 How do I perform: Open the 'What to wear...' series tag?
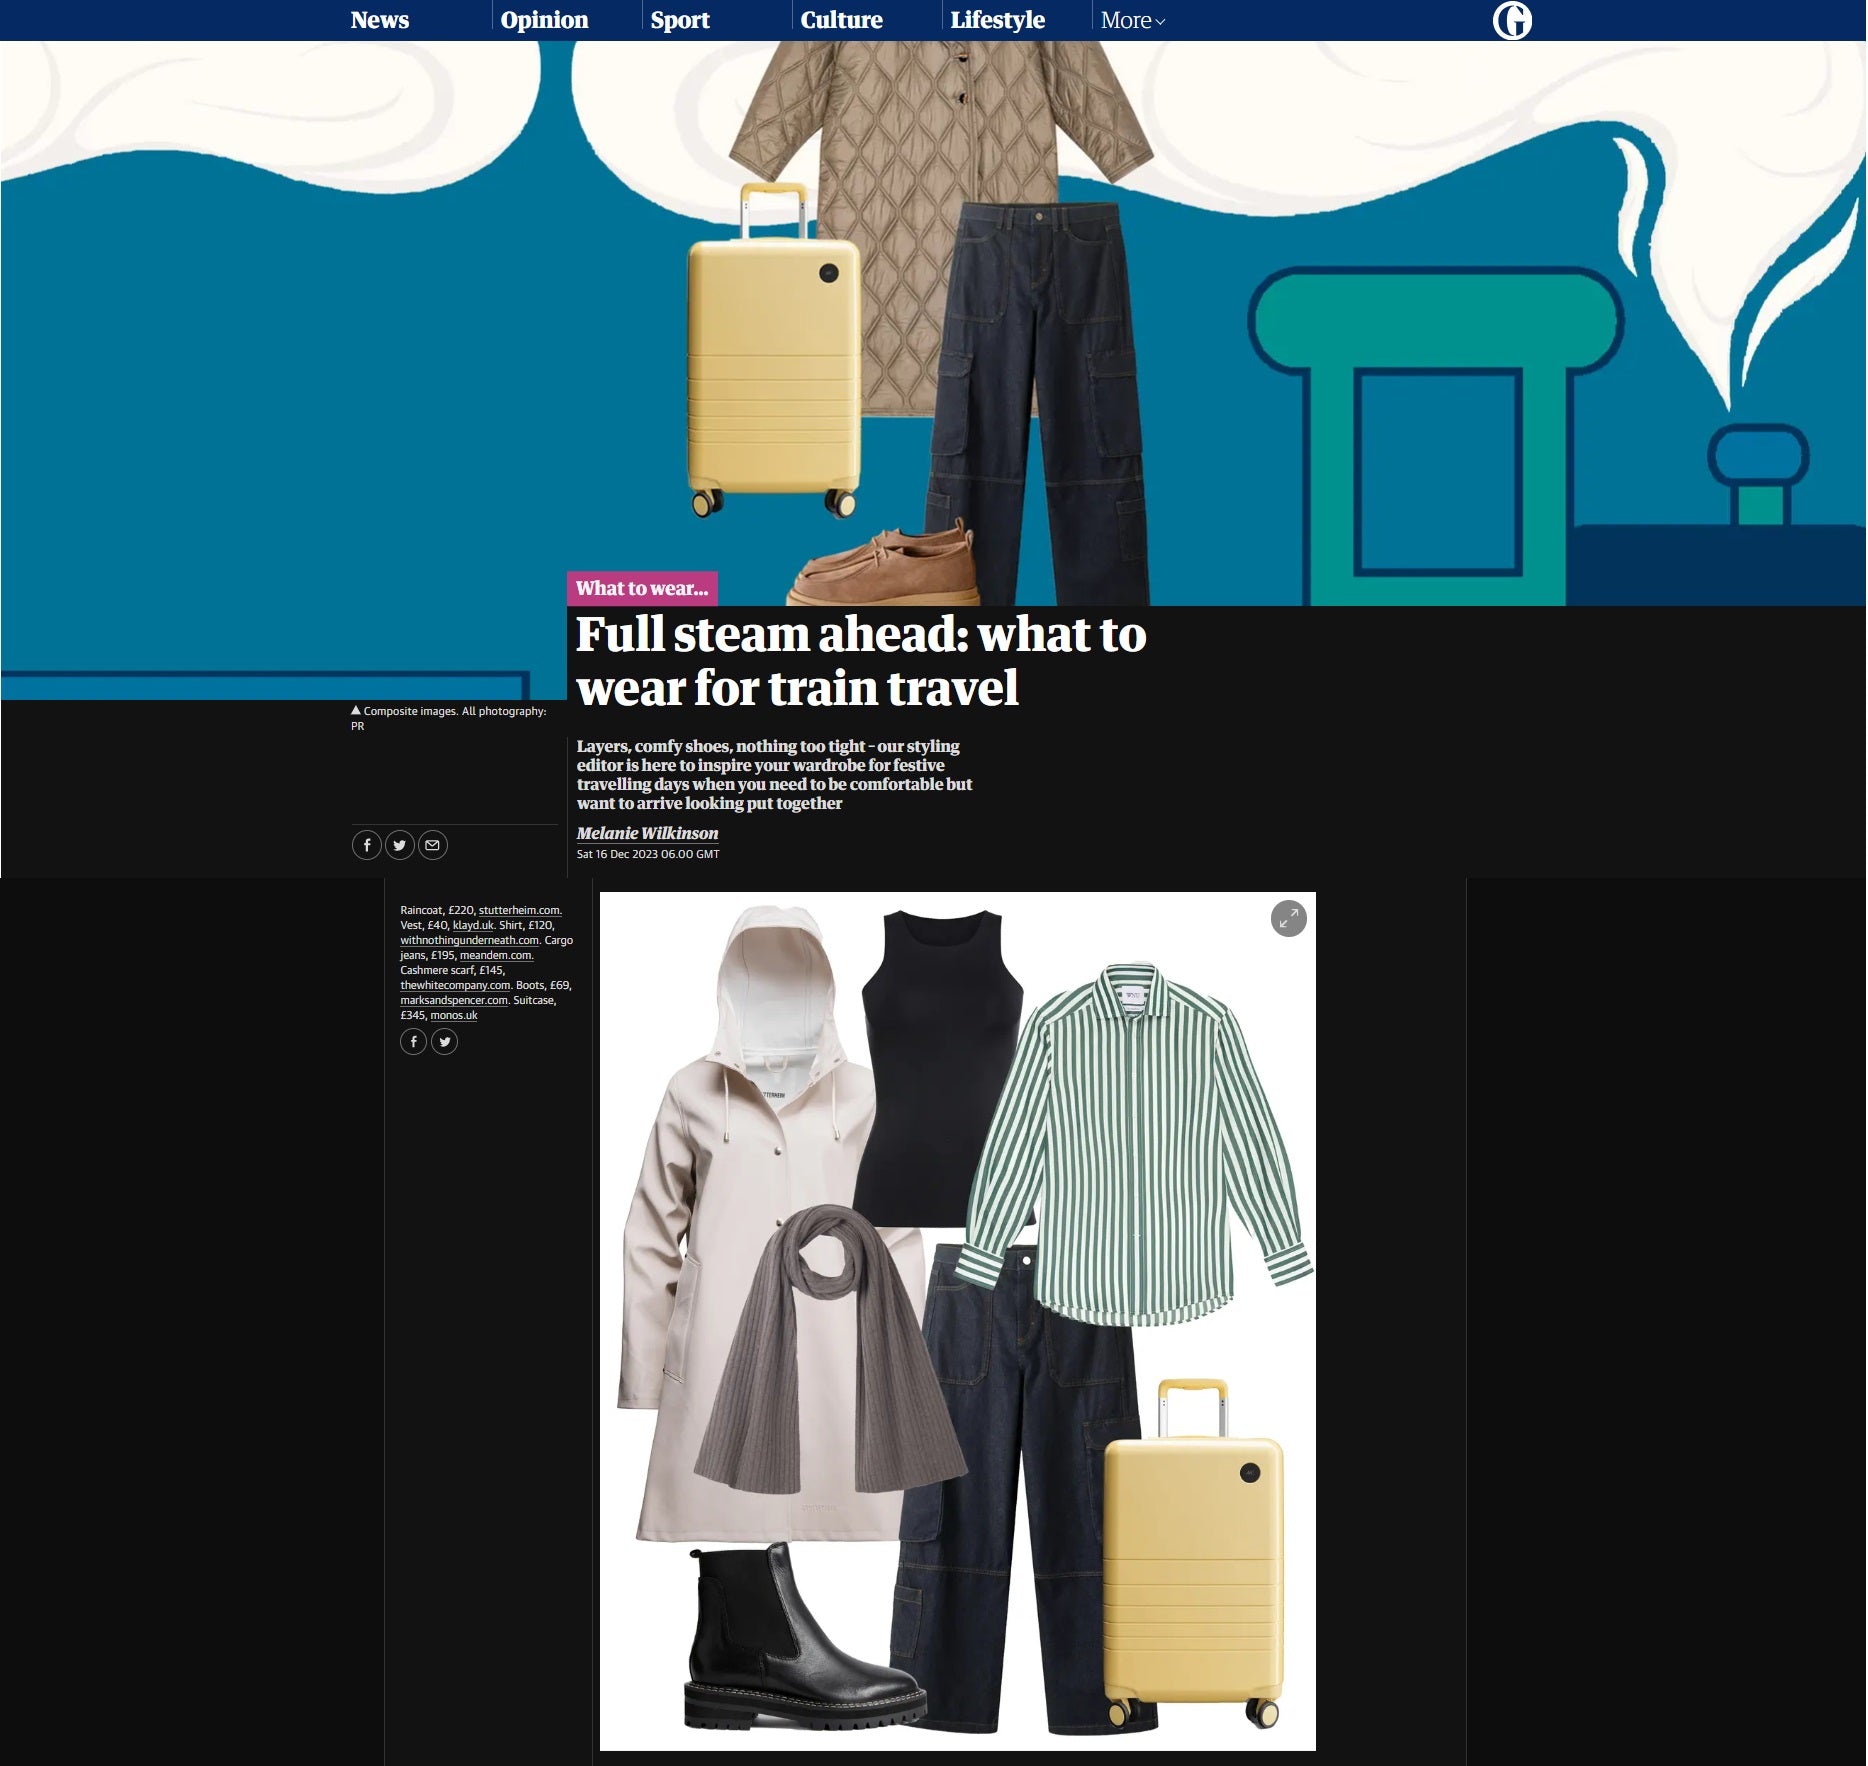tap(642, 588)
